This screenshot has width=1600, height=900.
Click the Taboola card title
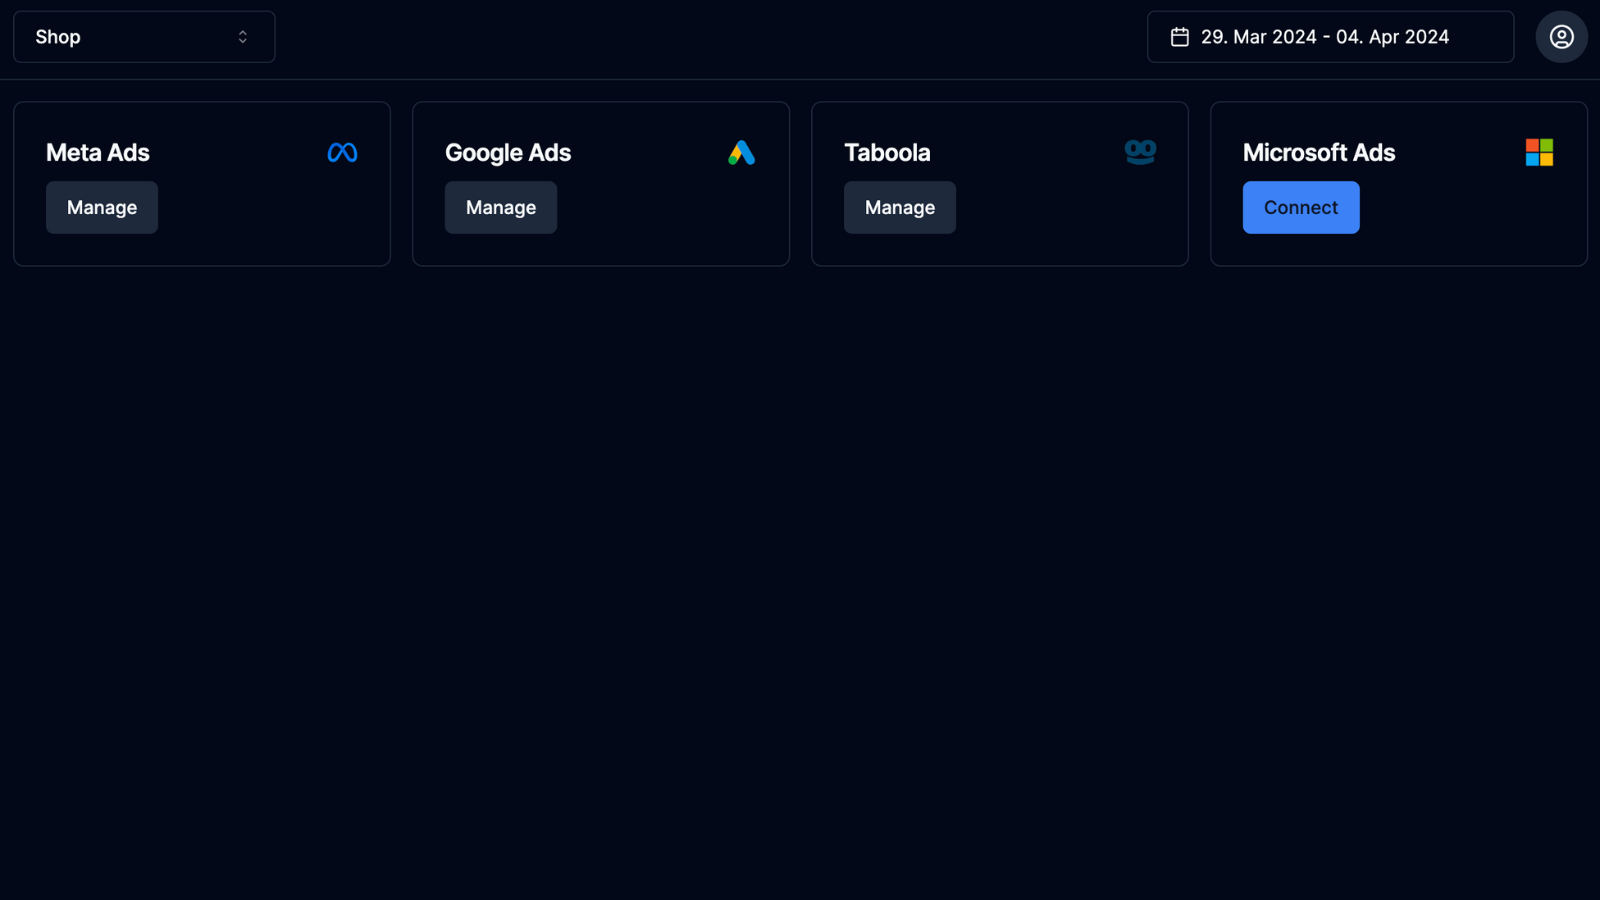click(x=887, y=152)
